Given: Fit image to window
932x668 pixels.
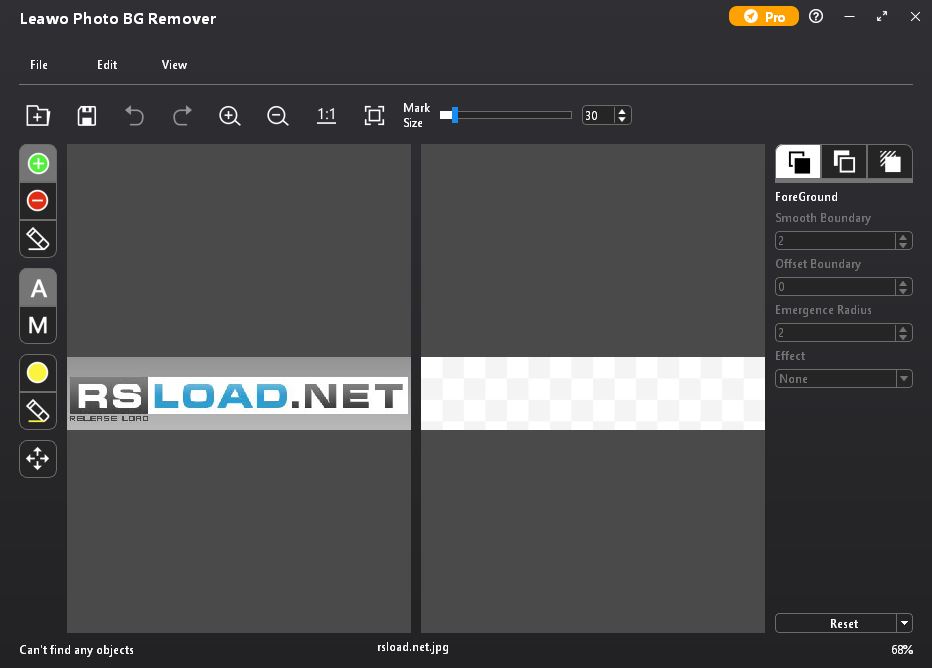Looking at the screenshot, I should pyautogui.click(x=374, y=115).
